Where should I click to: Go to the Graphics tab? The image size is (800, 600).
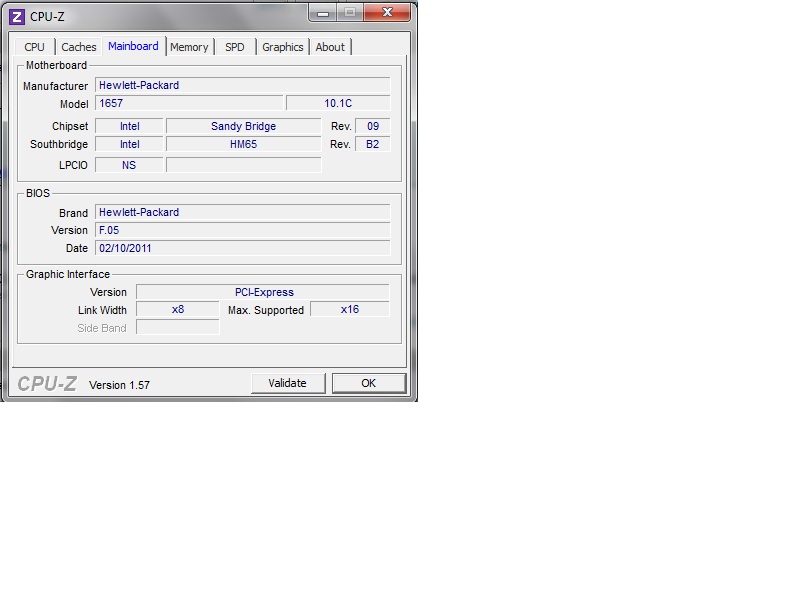click(283, 47)
